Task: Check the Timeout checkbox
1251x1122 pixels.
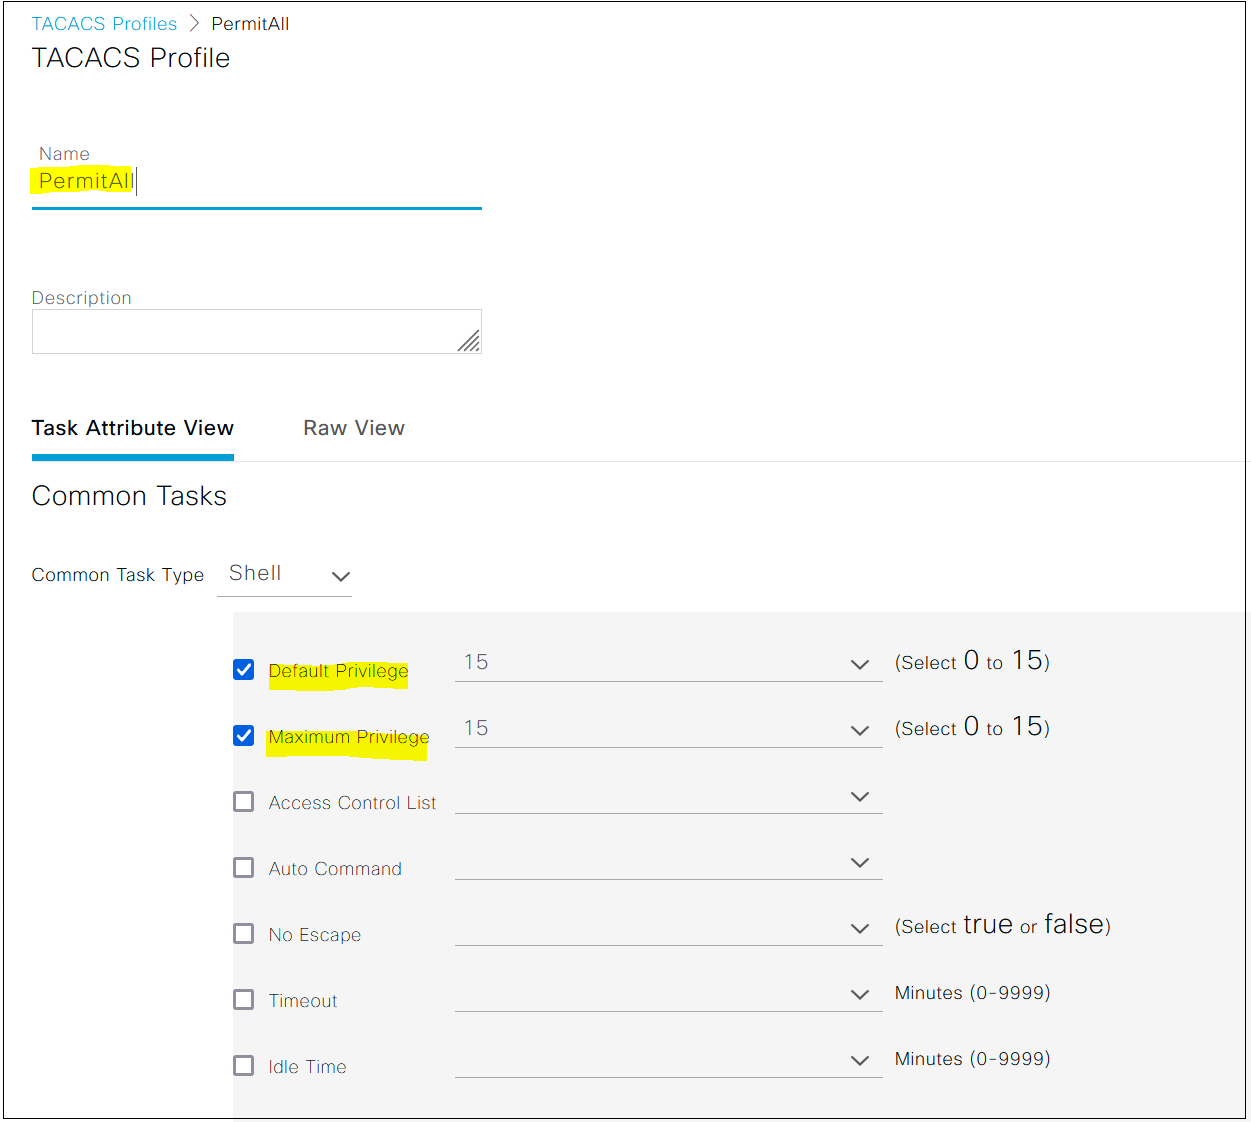Action: click(243, 999)
